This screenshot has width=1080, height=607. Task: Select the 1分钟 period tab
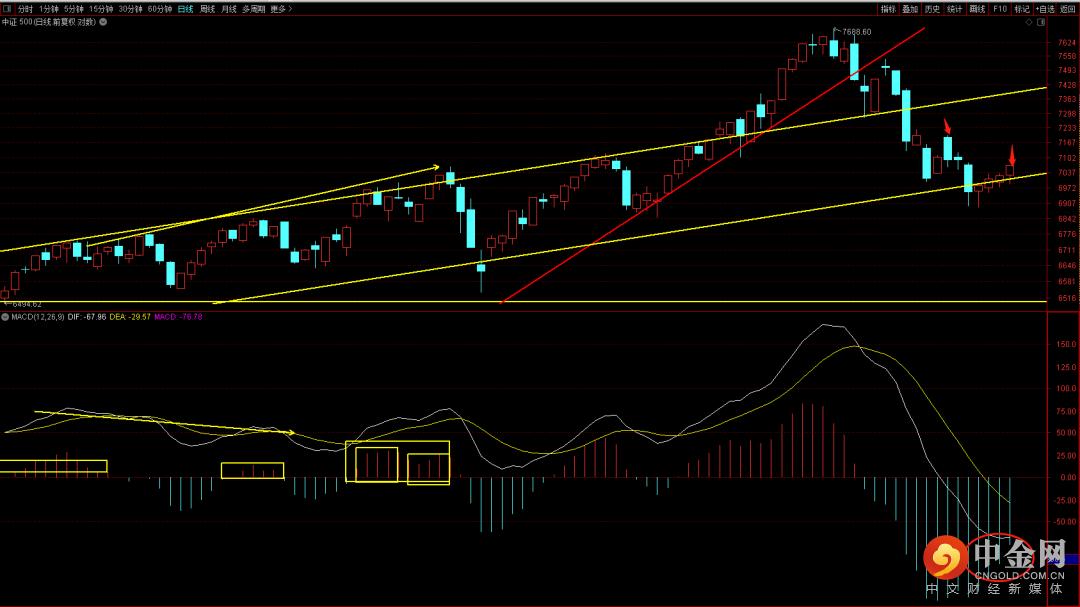48,9
